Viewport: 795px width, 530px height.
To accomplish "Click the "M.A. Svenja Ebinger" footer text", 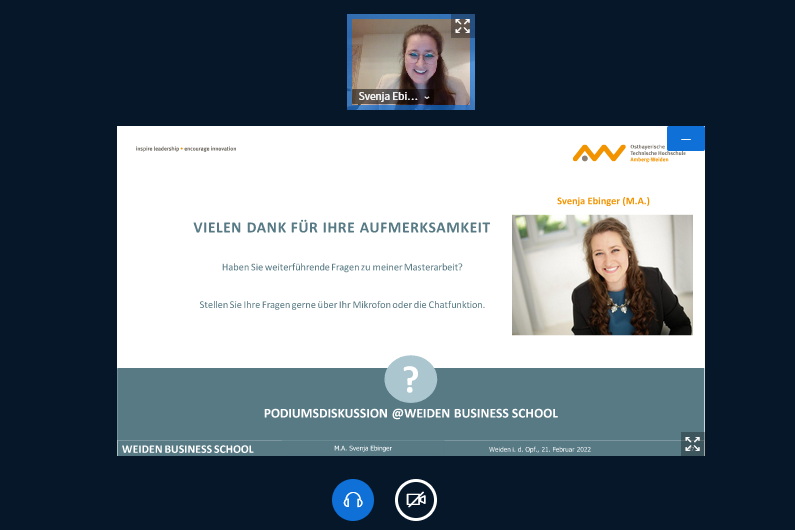I will pos(363,449).
